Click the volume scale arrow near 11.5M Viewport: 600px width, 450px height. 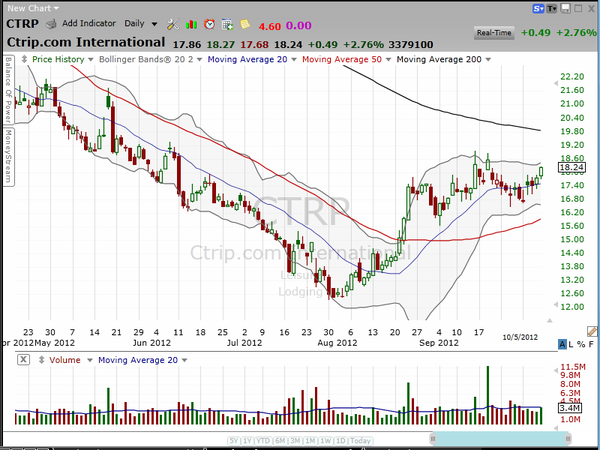click(x=556, y=370)
